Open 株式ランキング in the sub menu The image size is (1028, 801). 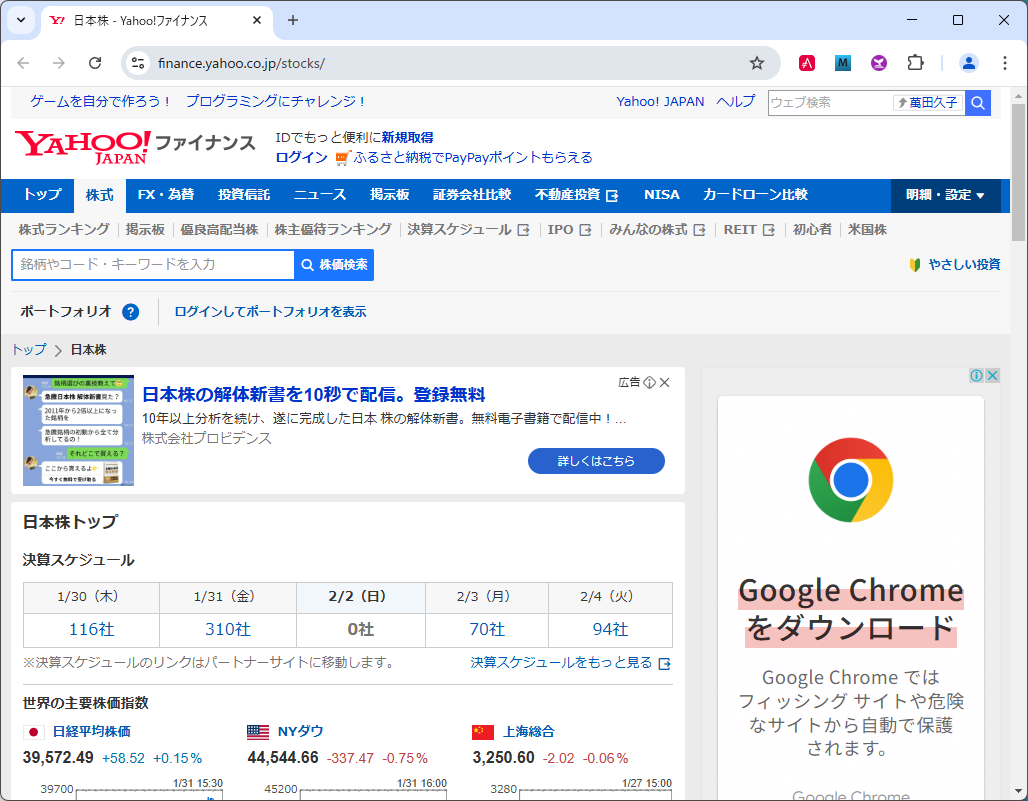click(x=64, y=229)
